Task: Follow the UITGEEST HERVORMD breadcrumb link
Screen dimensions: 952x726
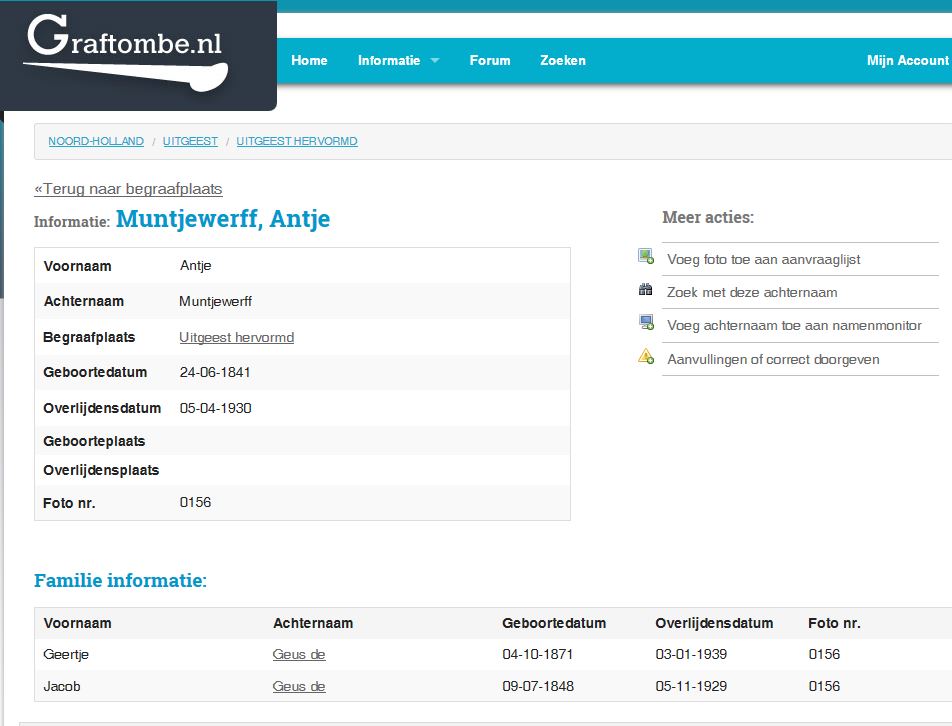Action: pyautogui.click(x=297, y=141)
